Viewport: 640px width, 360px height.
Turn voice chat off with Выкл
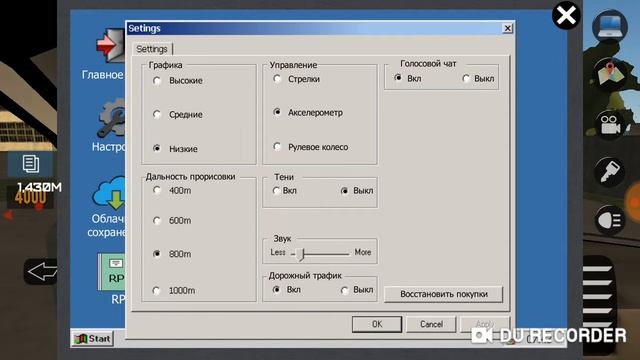click(466, 78)
